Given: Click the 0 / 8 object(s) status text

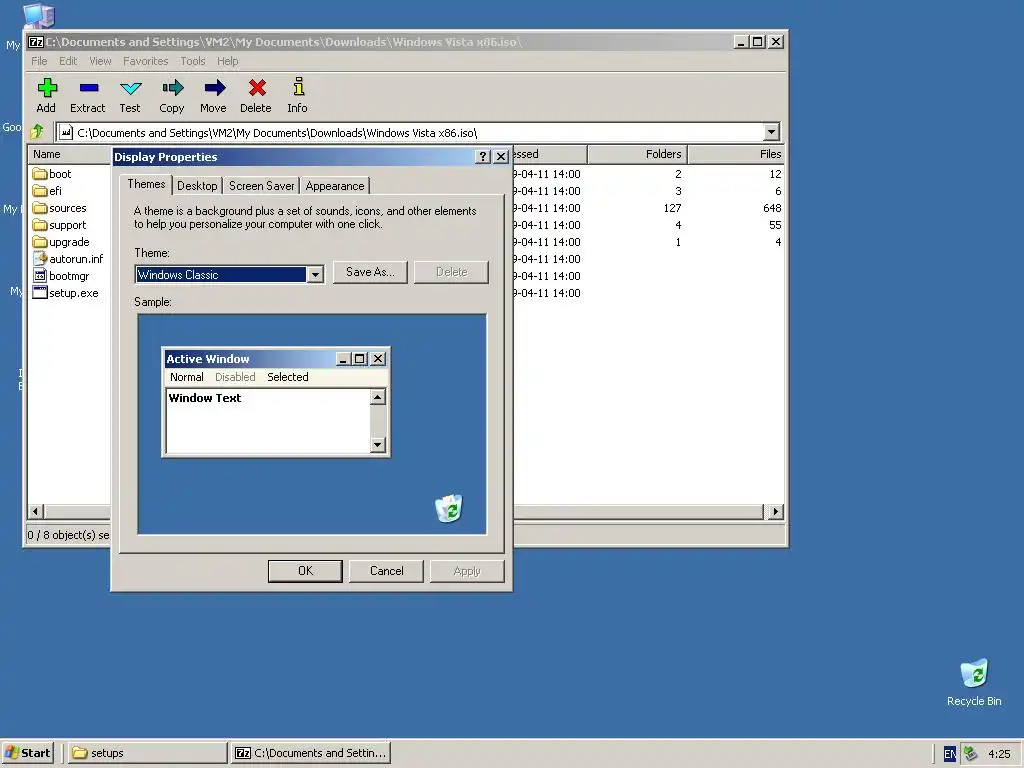Looking at the screenshot, I should [68, 535].
